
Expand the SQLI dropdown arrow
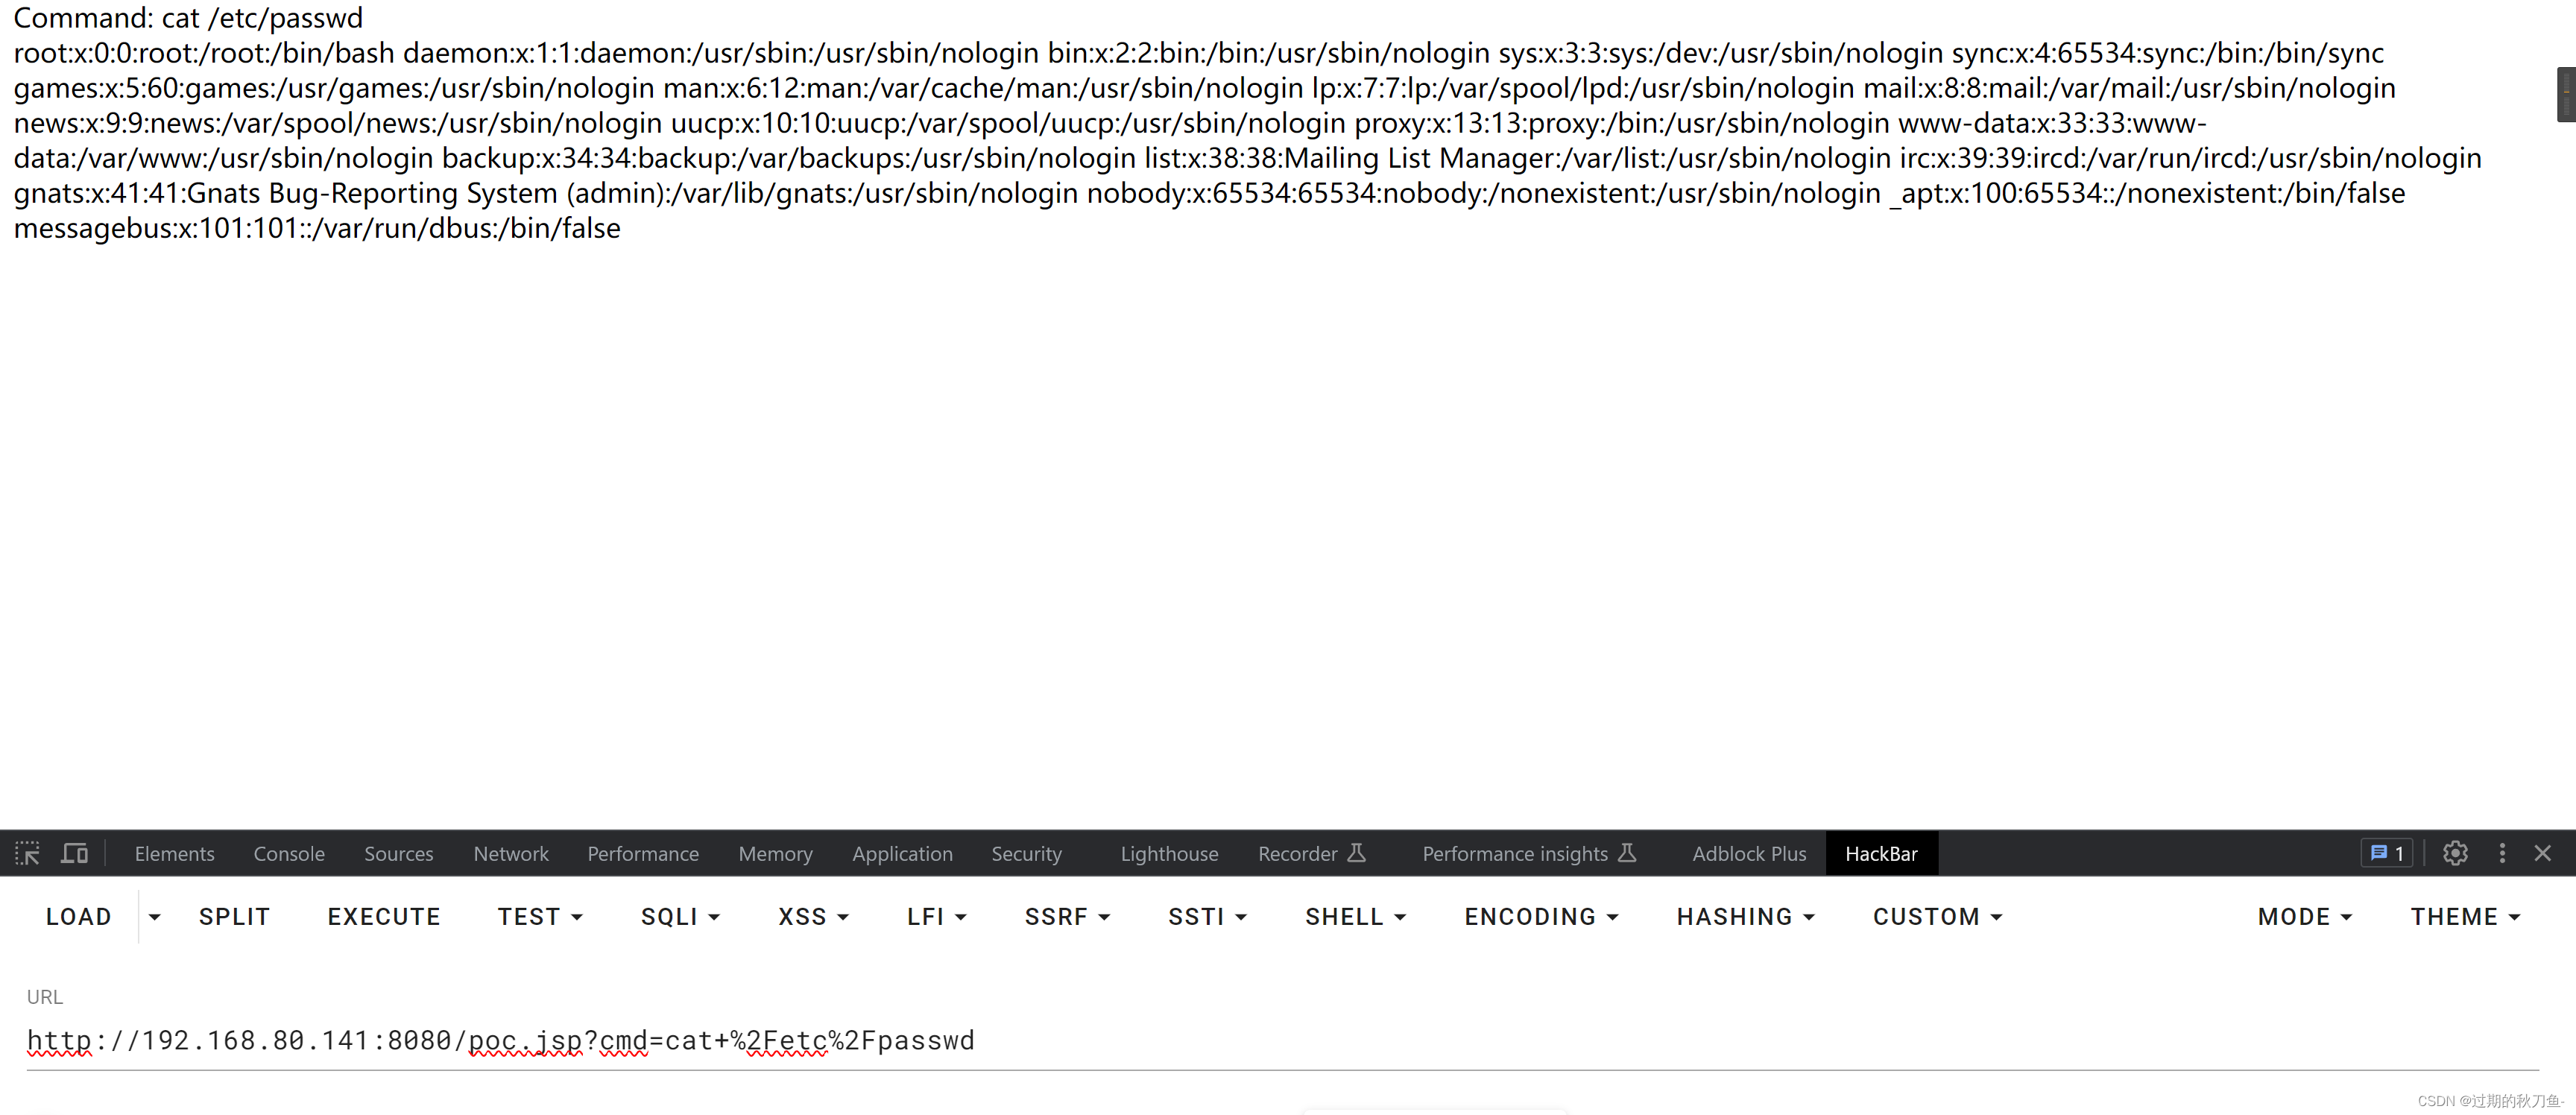pos(716,916)
